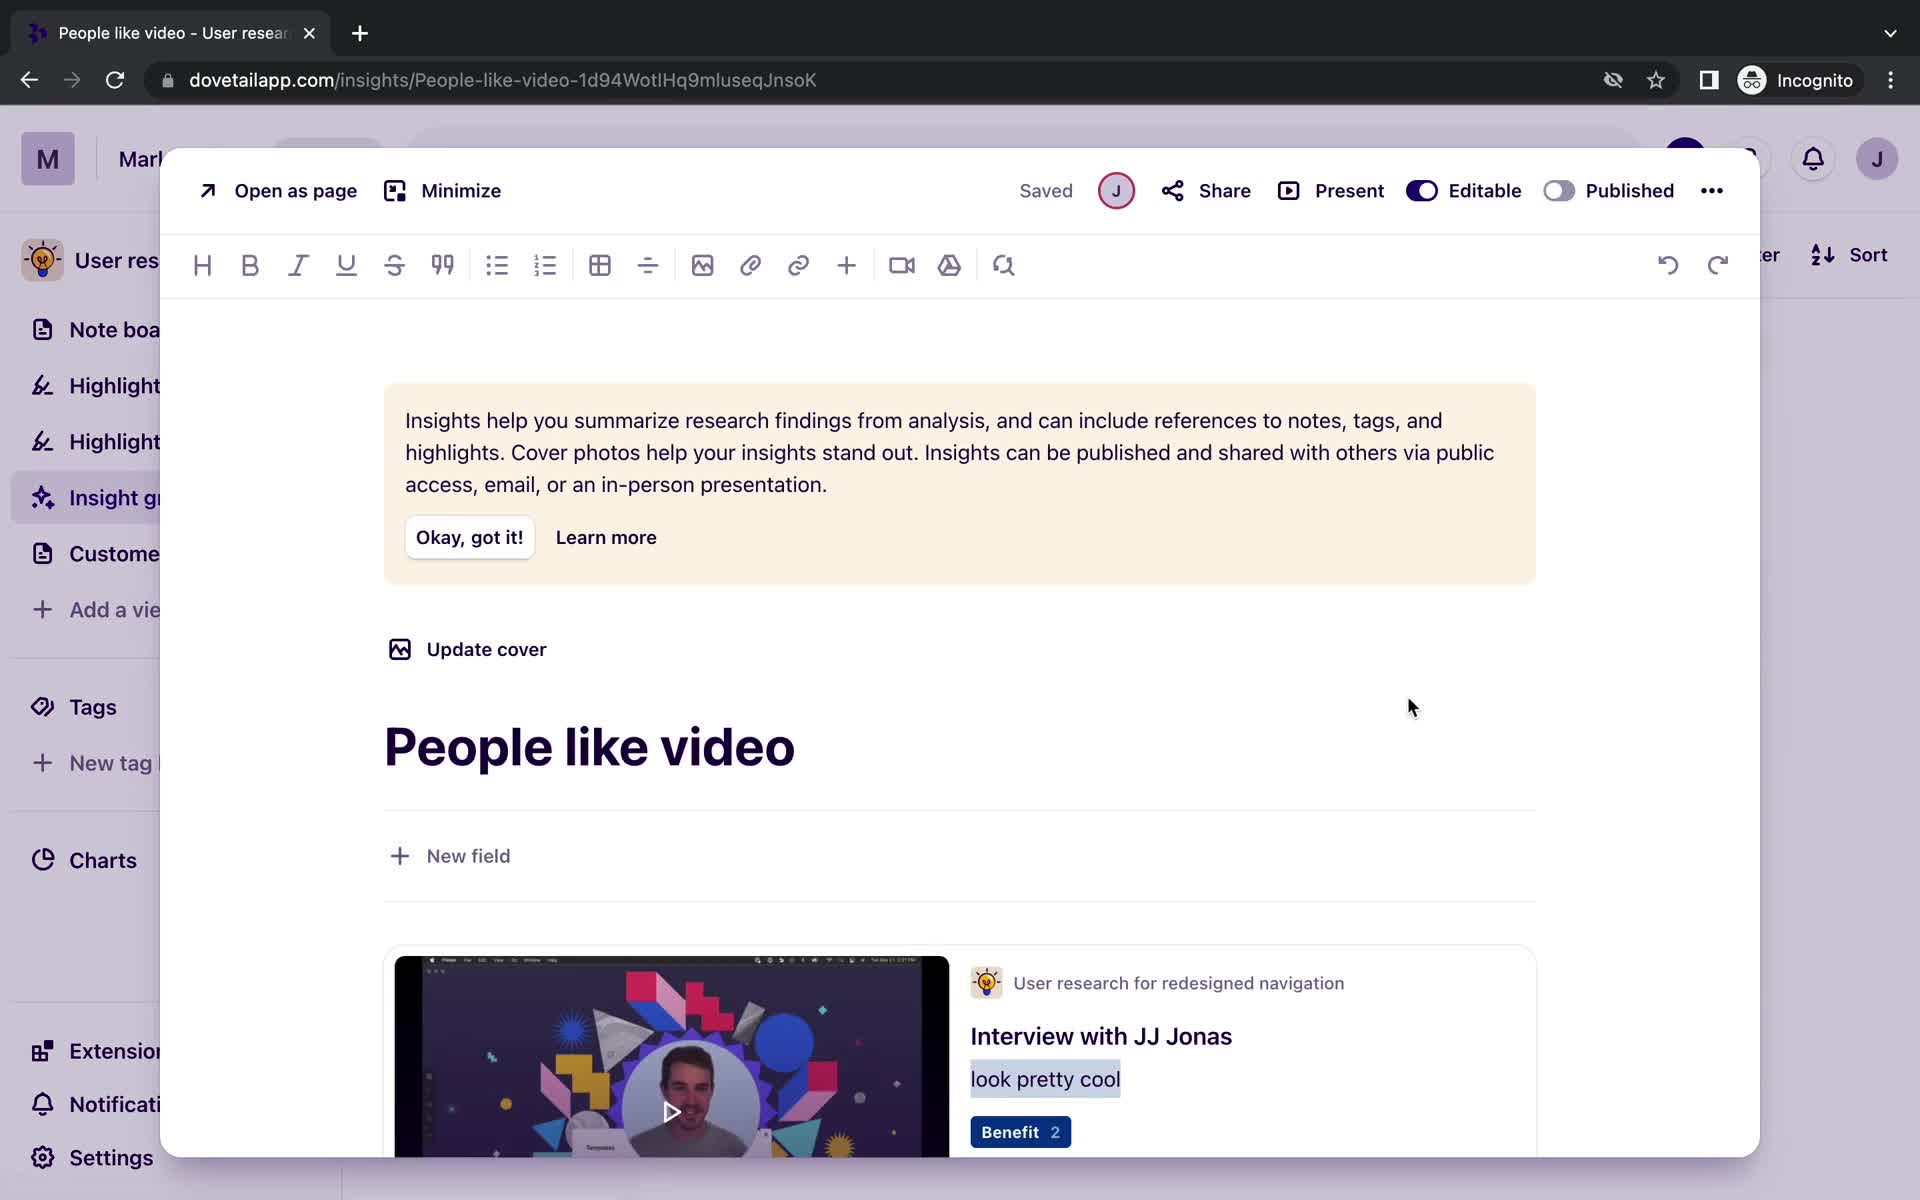
Task: Click the numbered list icon
Action: tap(543, 265)
